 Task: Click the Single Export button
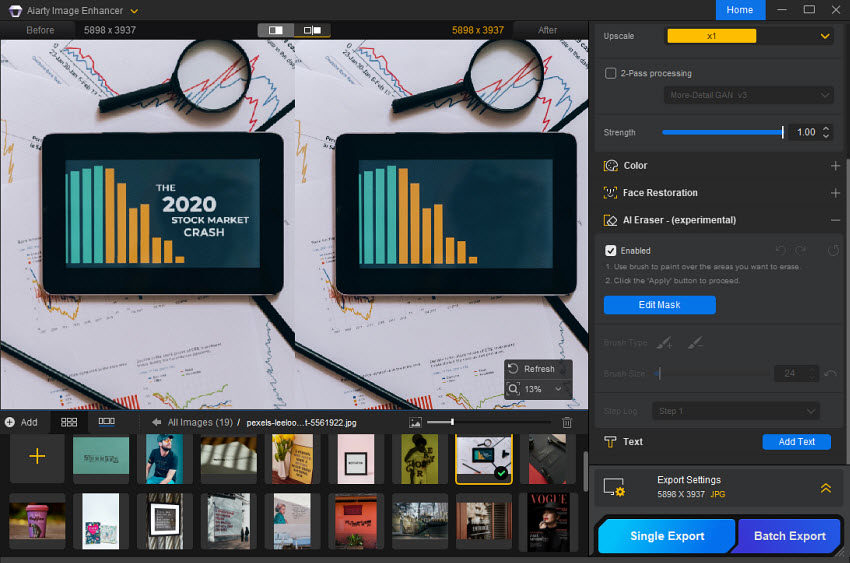pos(667,536)
